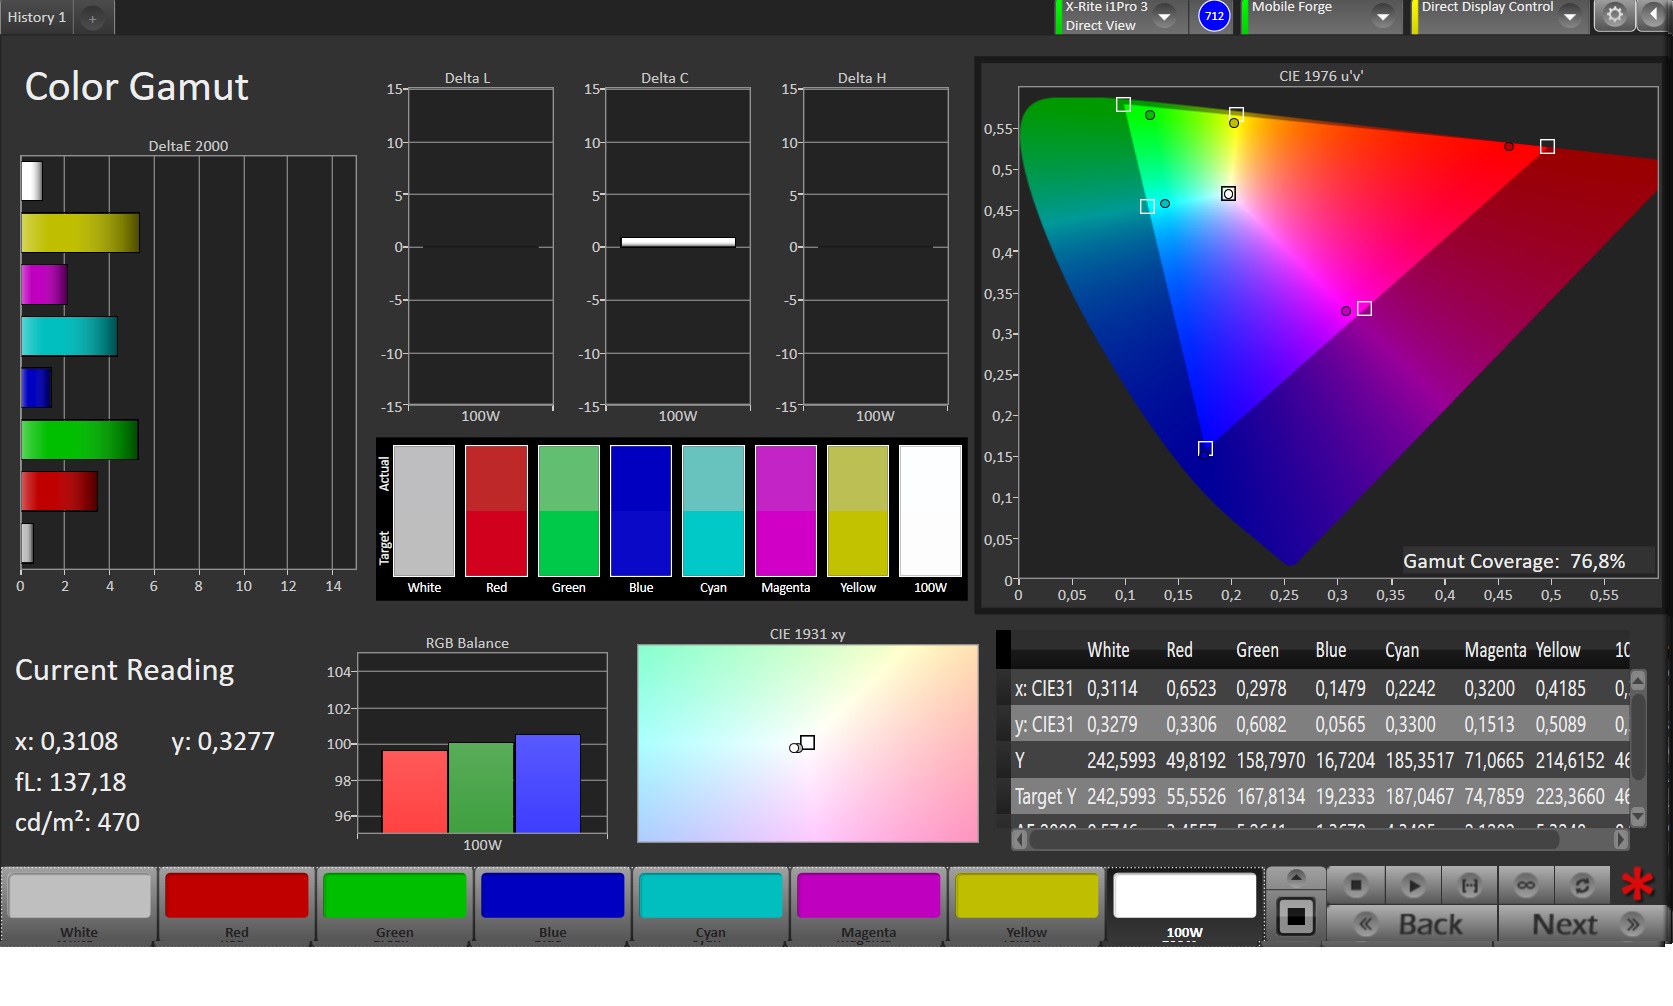
Task: Click the blue 712 badge icon
Action: (x=1214, y=16)
